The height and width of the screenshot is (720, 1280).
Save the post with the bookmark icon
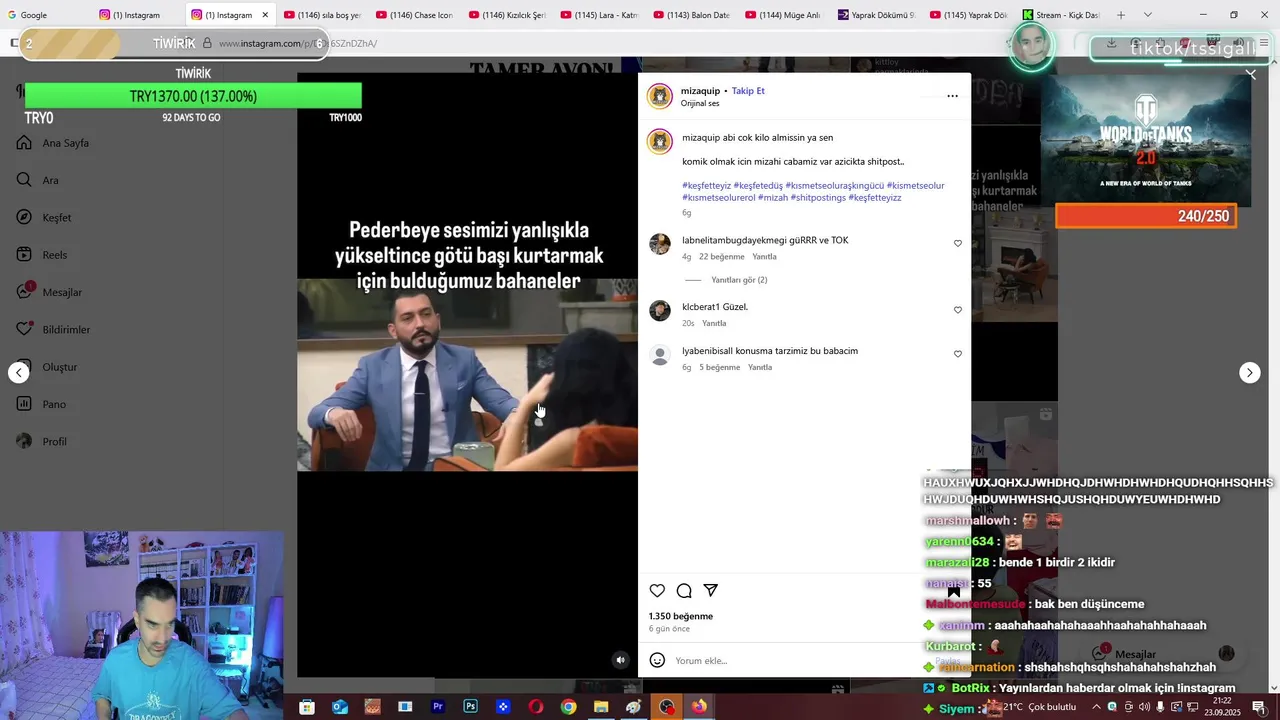(x=953, y=591)
